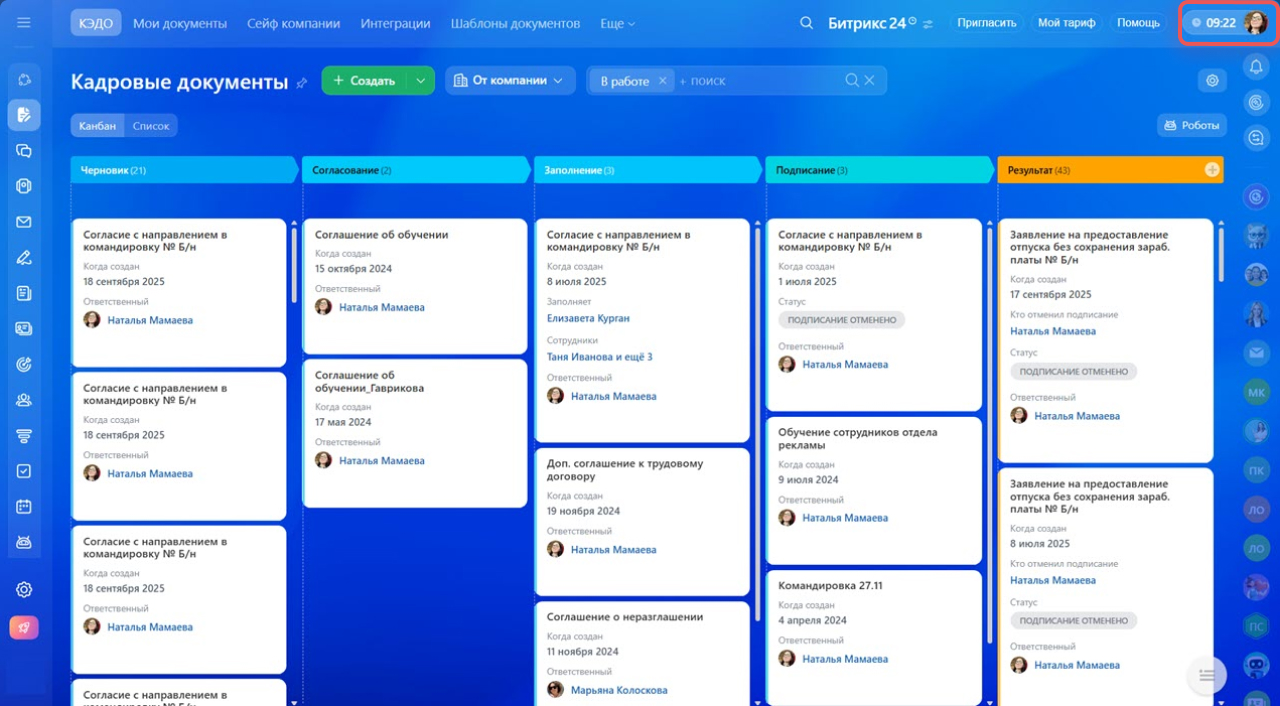Open the notifications bell icon
This screenshot has height=706, width=1280.
pos(1256,67)
